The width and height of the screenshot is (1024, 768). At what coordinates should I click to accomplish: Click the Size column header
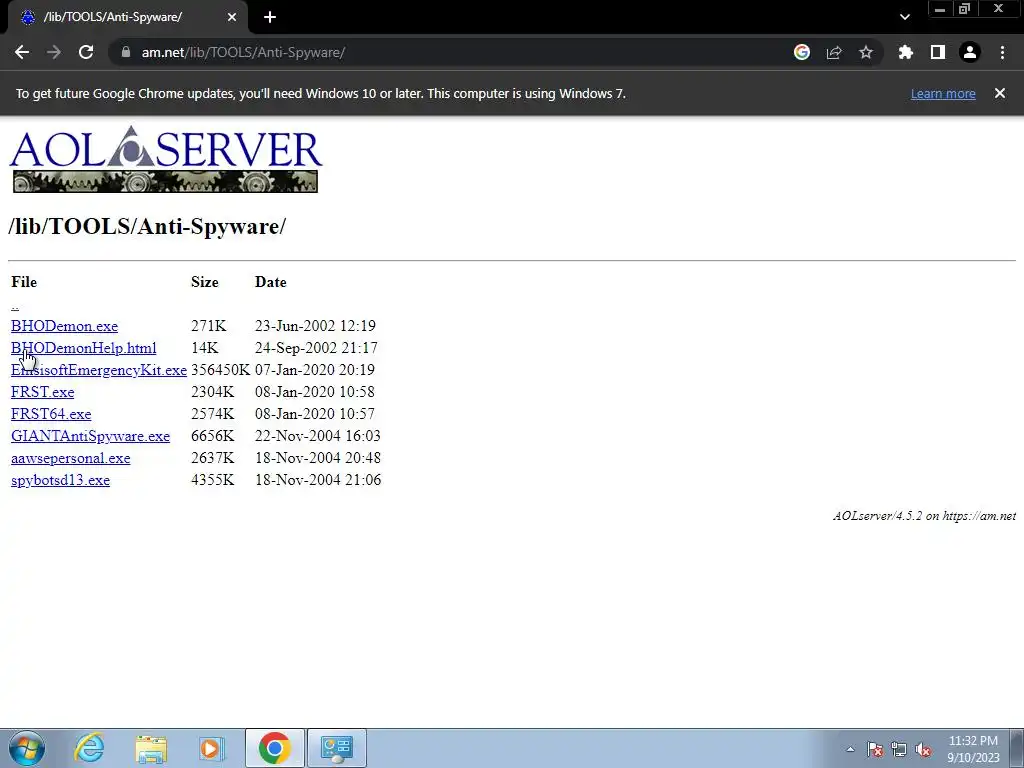click(204, 282)
